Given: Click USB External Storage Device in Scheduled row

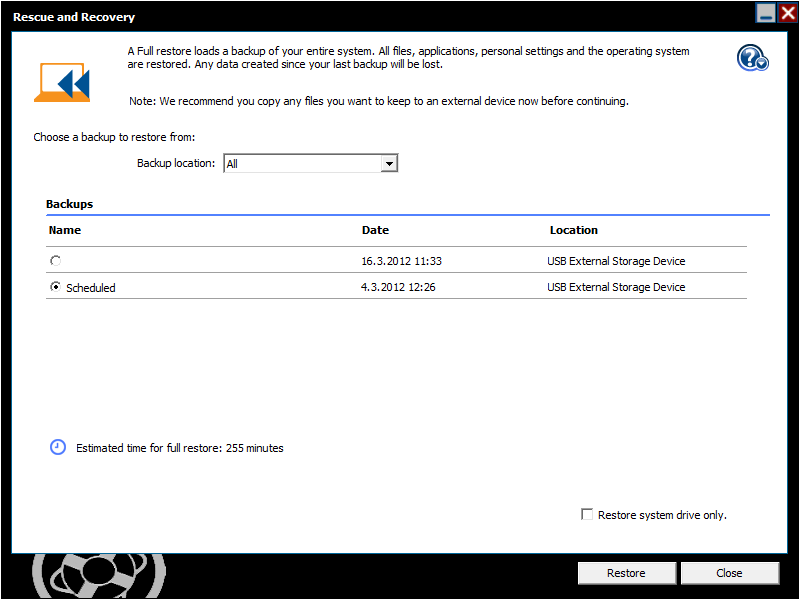Looking at the screenshot, I should tap(616, 288).
